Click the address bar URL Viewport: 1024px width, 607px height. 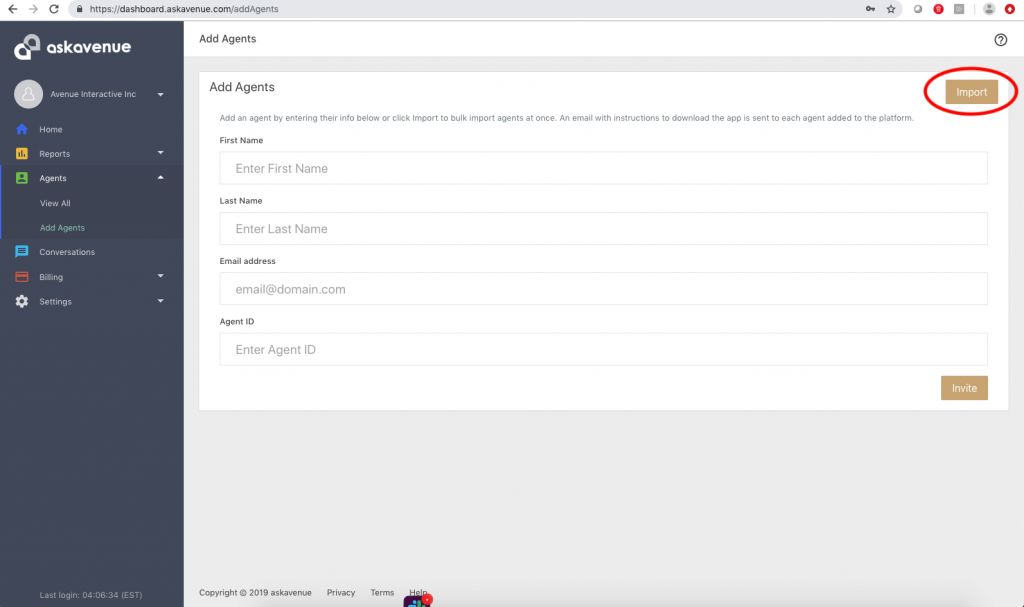184,9
